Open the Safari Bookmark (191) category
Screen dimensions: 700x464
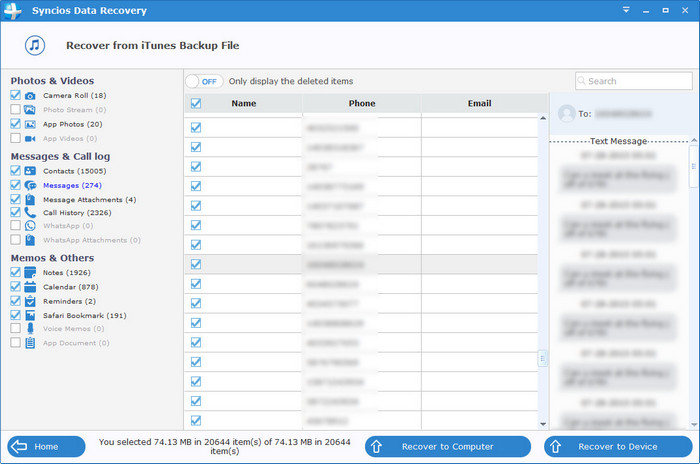85,315
